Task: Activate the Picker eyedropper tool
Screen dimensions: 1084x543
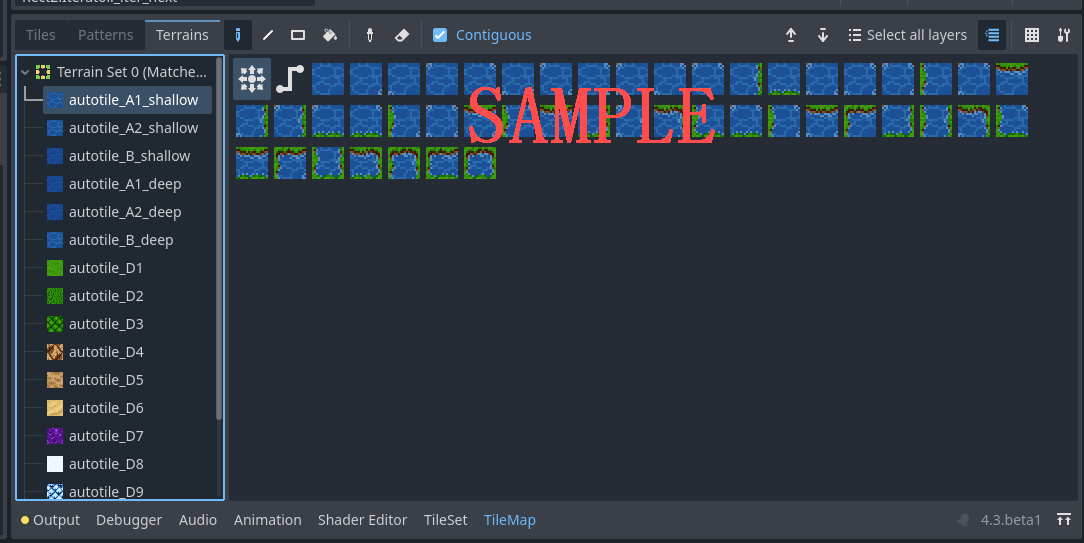Action: click(x=370, y=35)
